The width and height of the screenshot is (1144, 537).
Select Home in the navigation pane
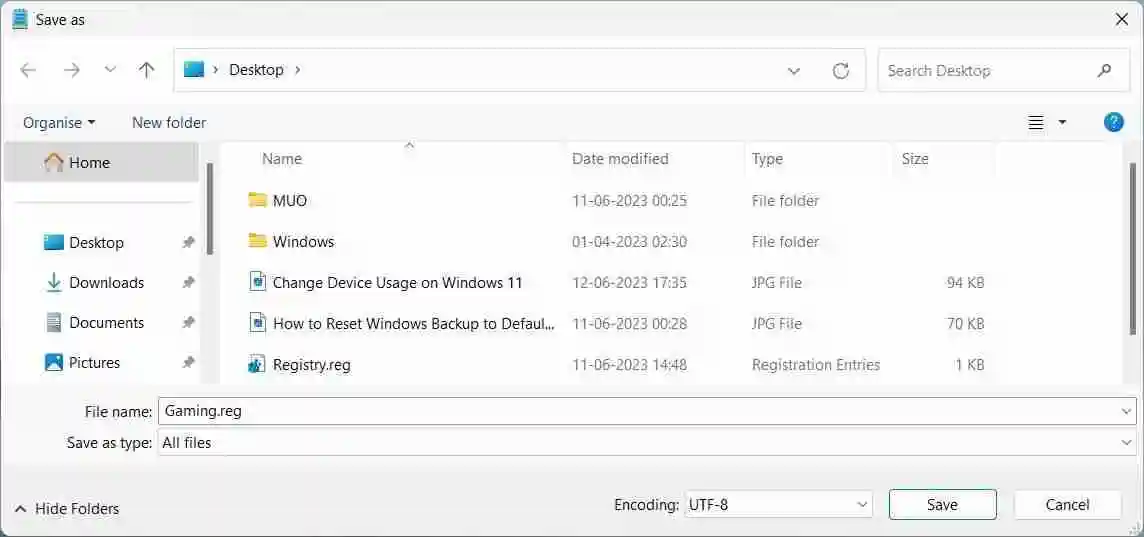(101, 163)
